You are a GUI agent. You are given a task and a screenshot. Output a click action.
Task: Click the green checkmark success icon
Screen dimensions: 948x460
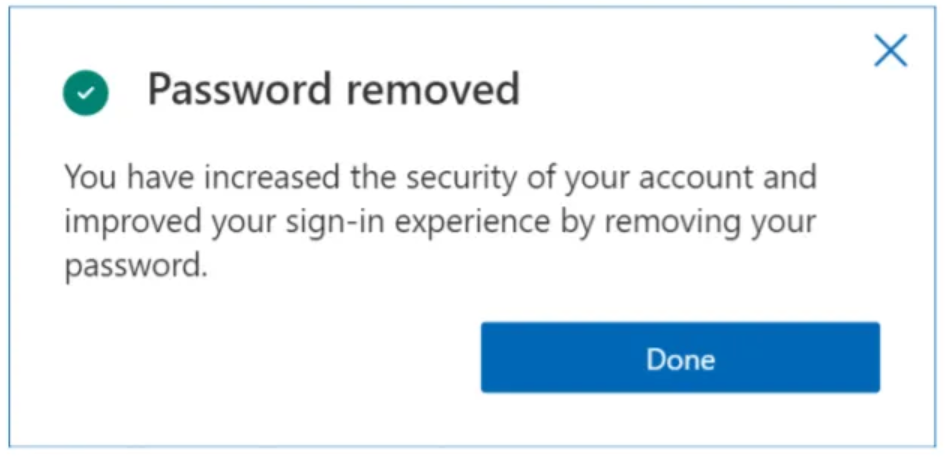point(86,93)
